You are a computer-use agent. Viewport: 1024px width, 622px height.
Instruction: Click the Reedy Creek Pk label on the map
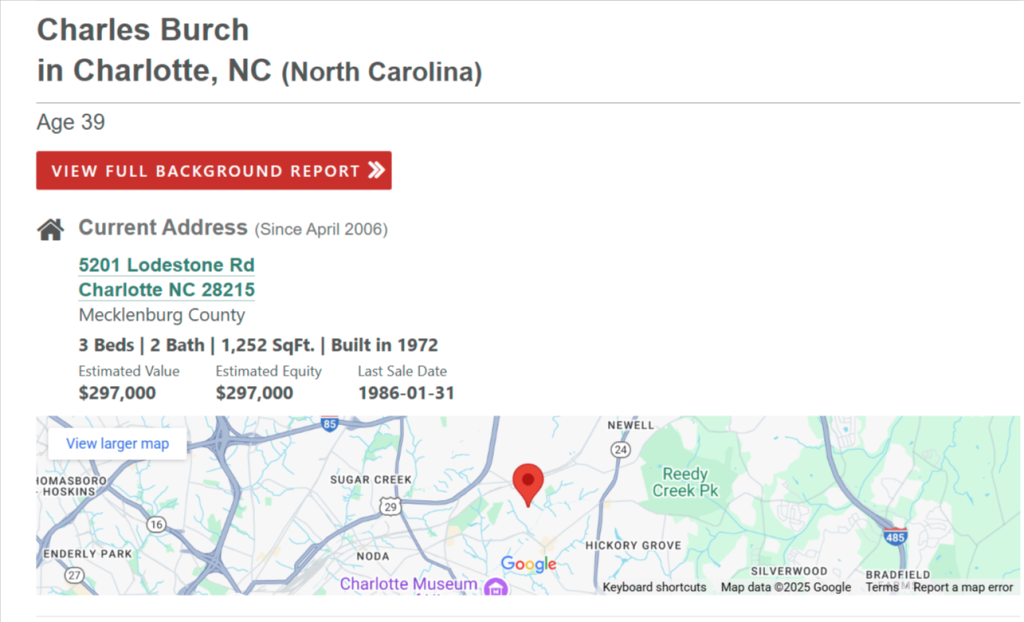point(685,481)
